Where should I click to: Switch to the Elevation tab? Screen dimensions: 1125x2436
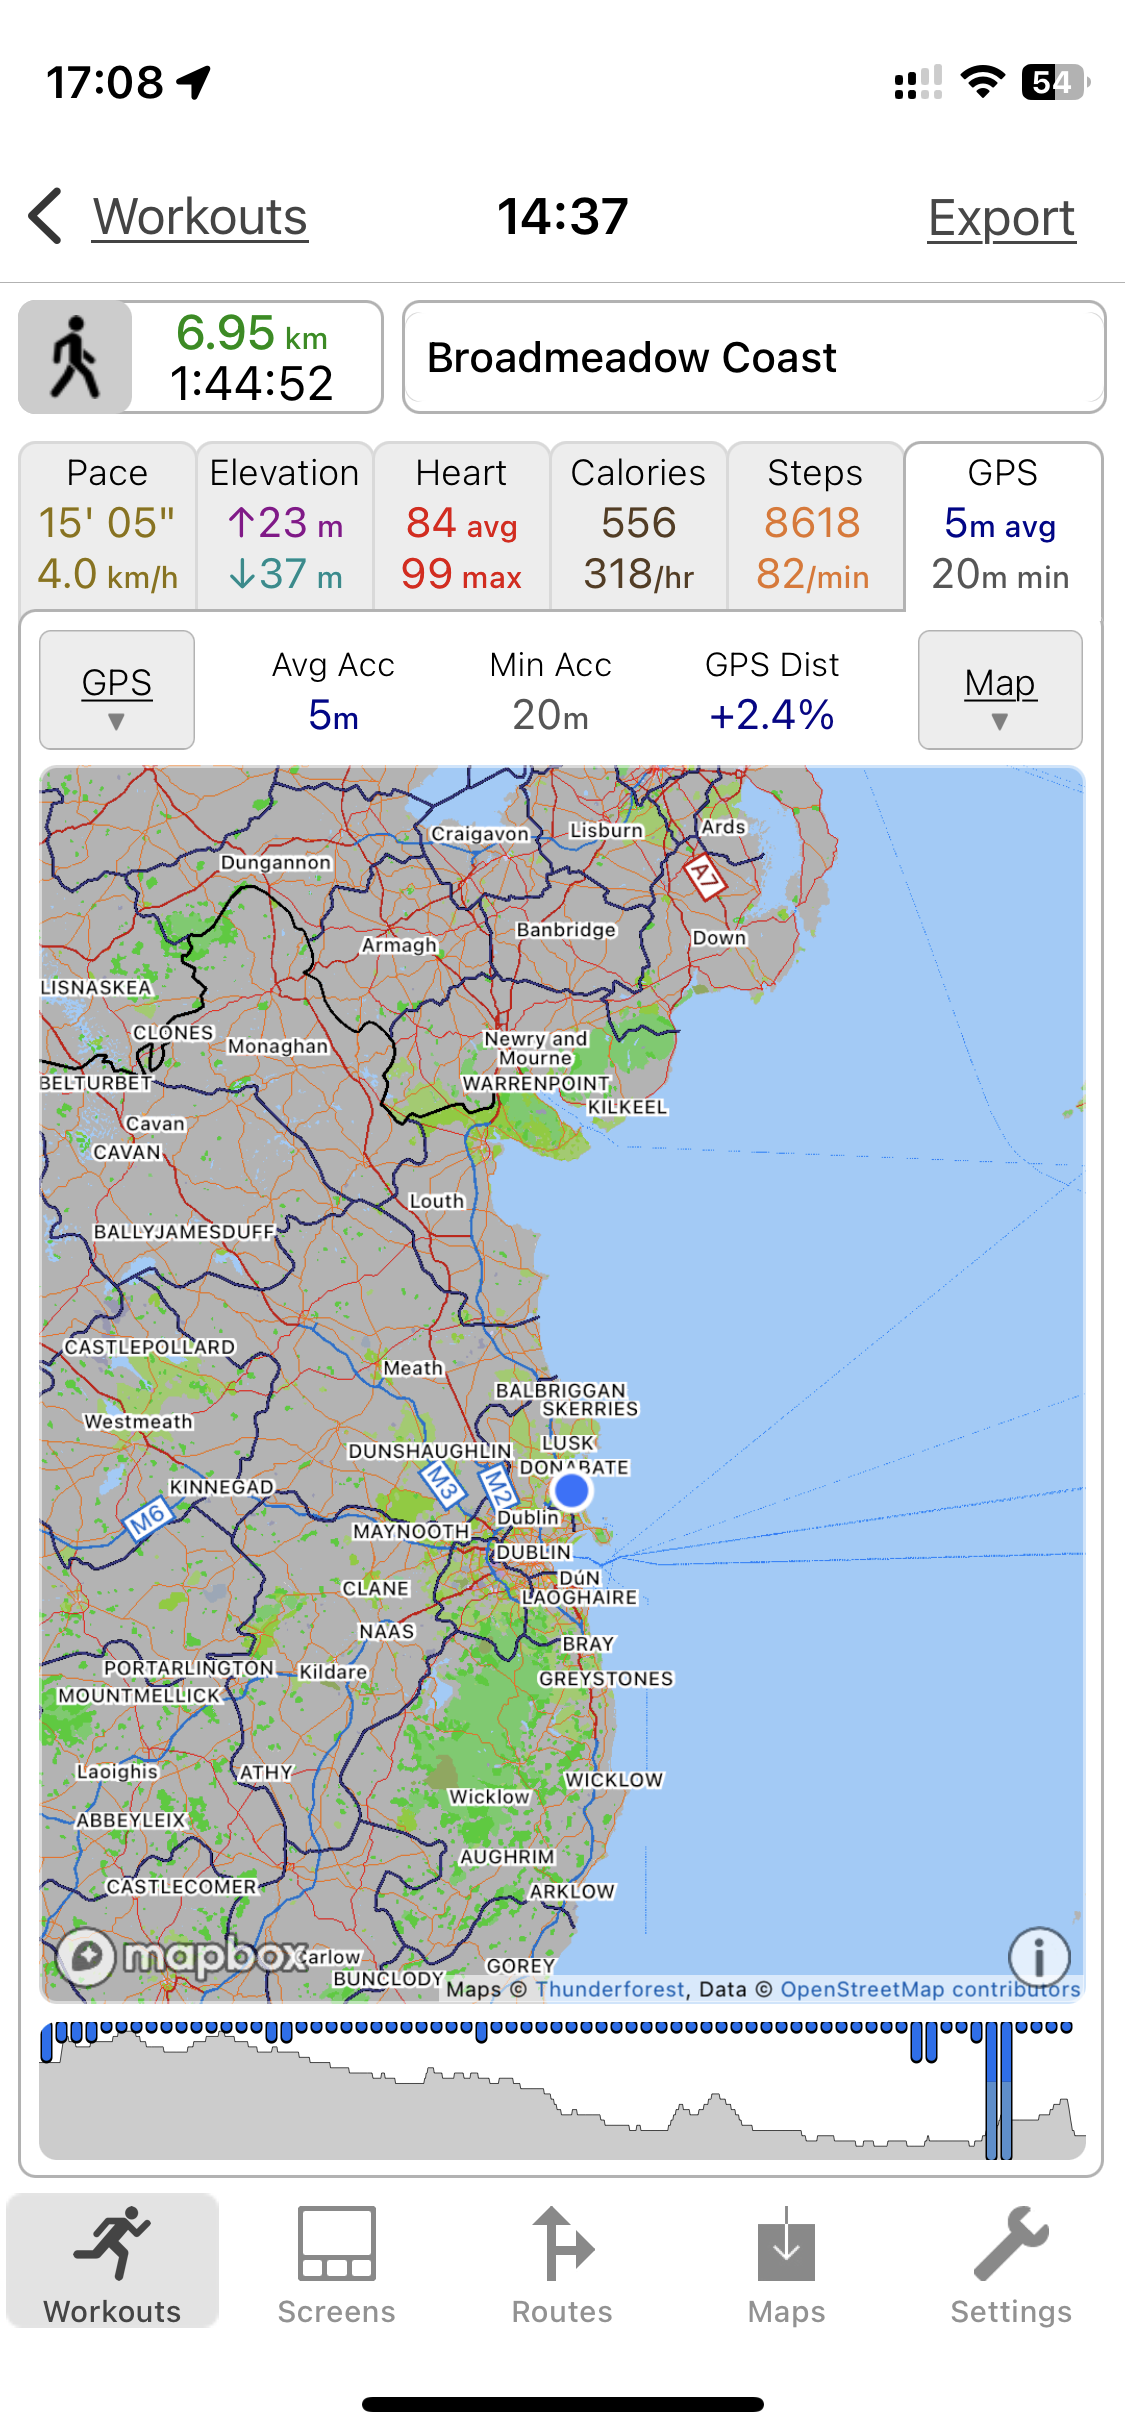(285, 525)
